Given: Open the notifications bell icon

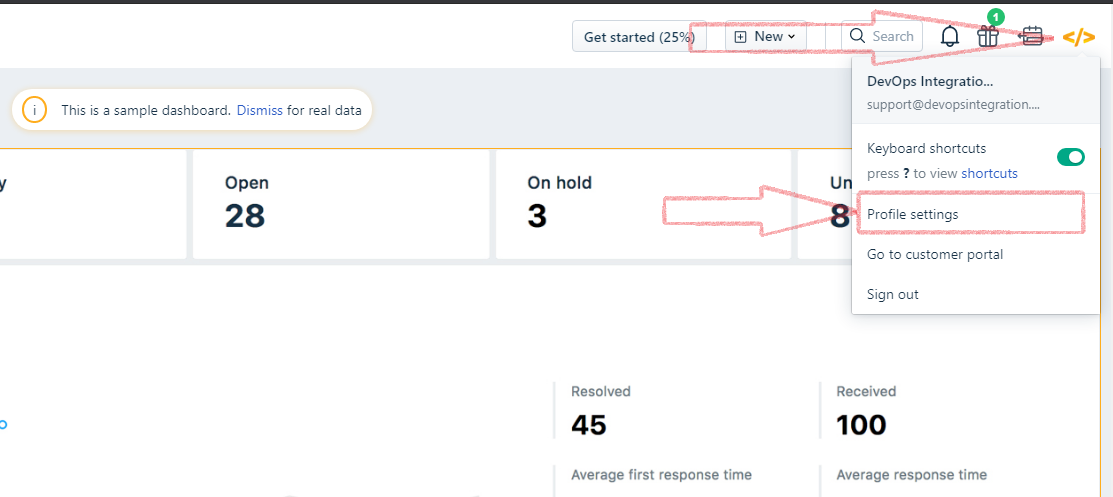Looking at the screenshot, I should coord(950,36).
